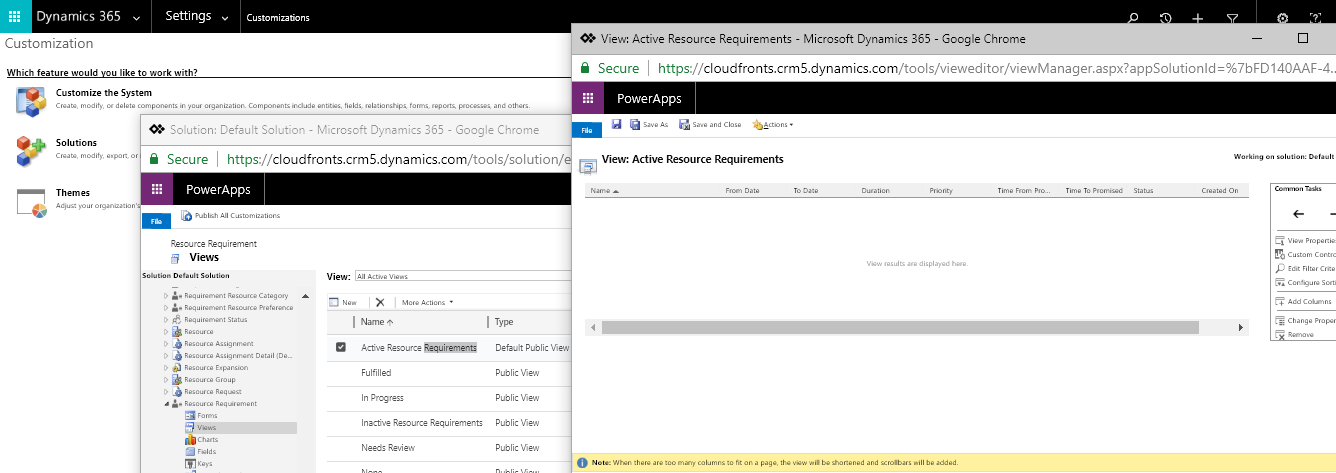This screenshot has width=1336, height=473.
Task: Open the Customizations breadcrumb
Action: click(x=278, y=18)
